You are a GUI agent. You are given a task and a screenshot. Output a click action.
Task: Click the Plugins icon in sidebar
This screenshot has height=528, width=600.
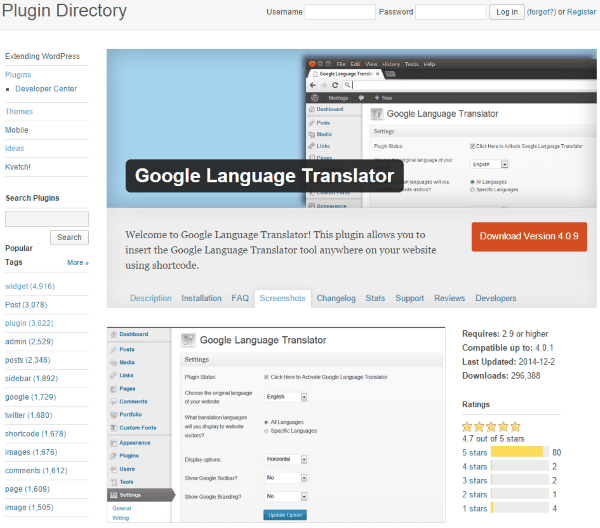point(113,455)
